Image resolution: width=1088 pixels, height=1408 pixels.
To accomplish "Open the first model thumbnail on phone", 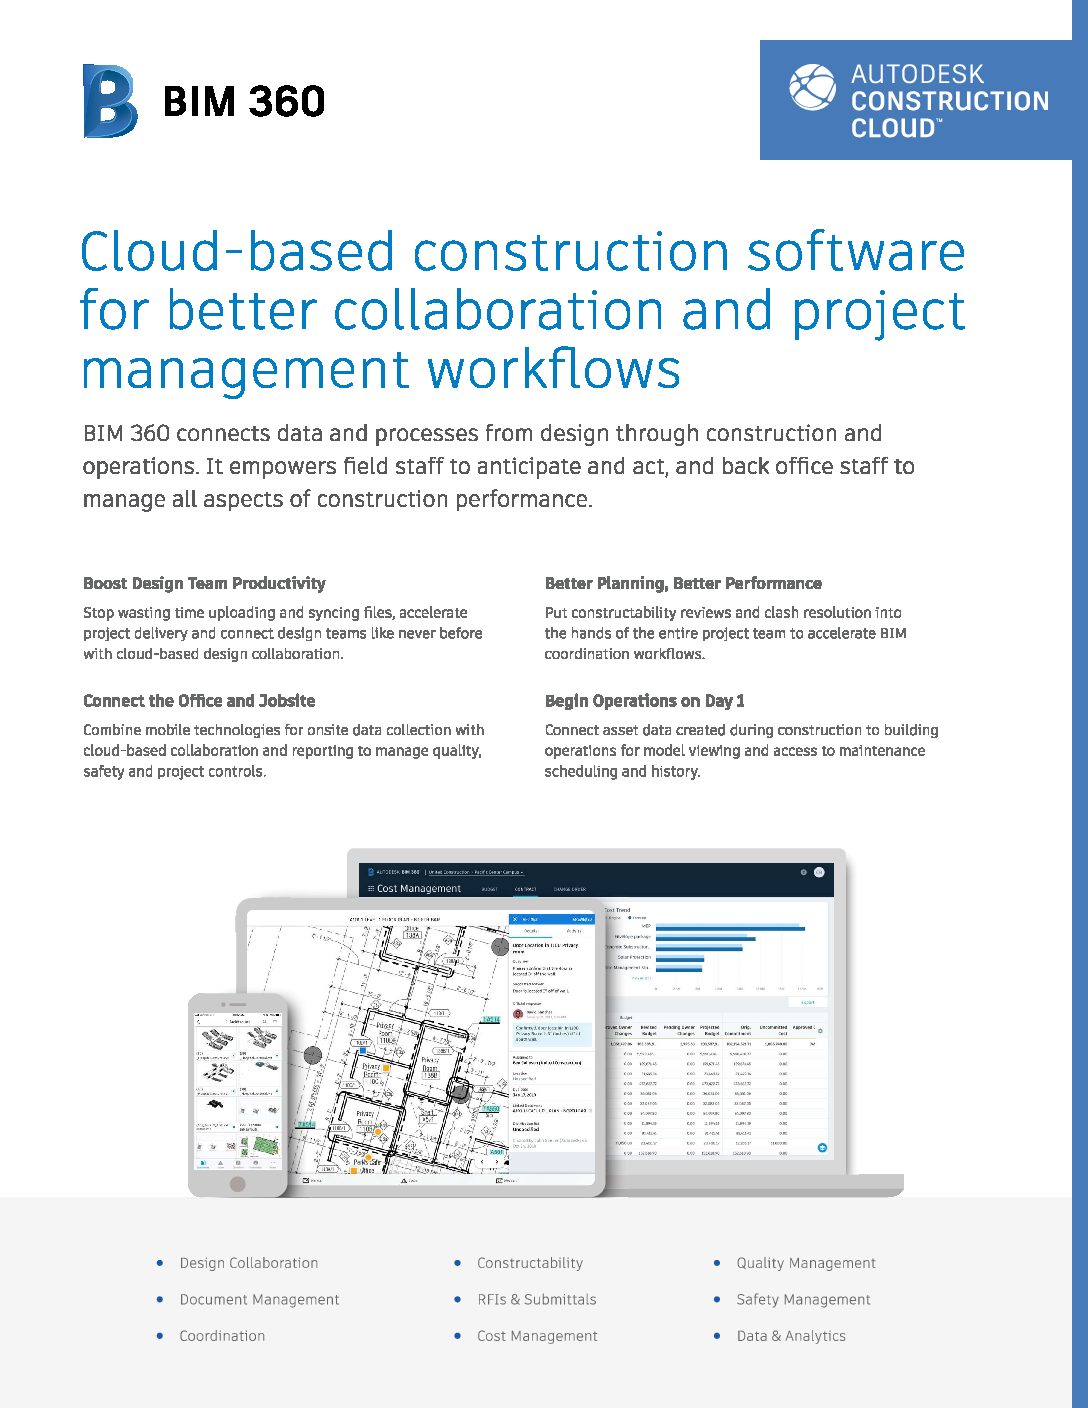I will 214,1039.
